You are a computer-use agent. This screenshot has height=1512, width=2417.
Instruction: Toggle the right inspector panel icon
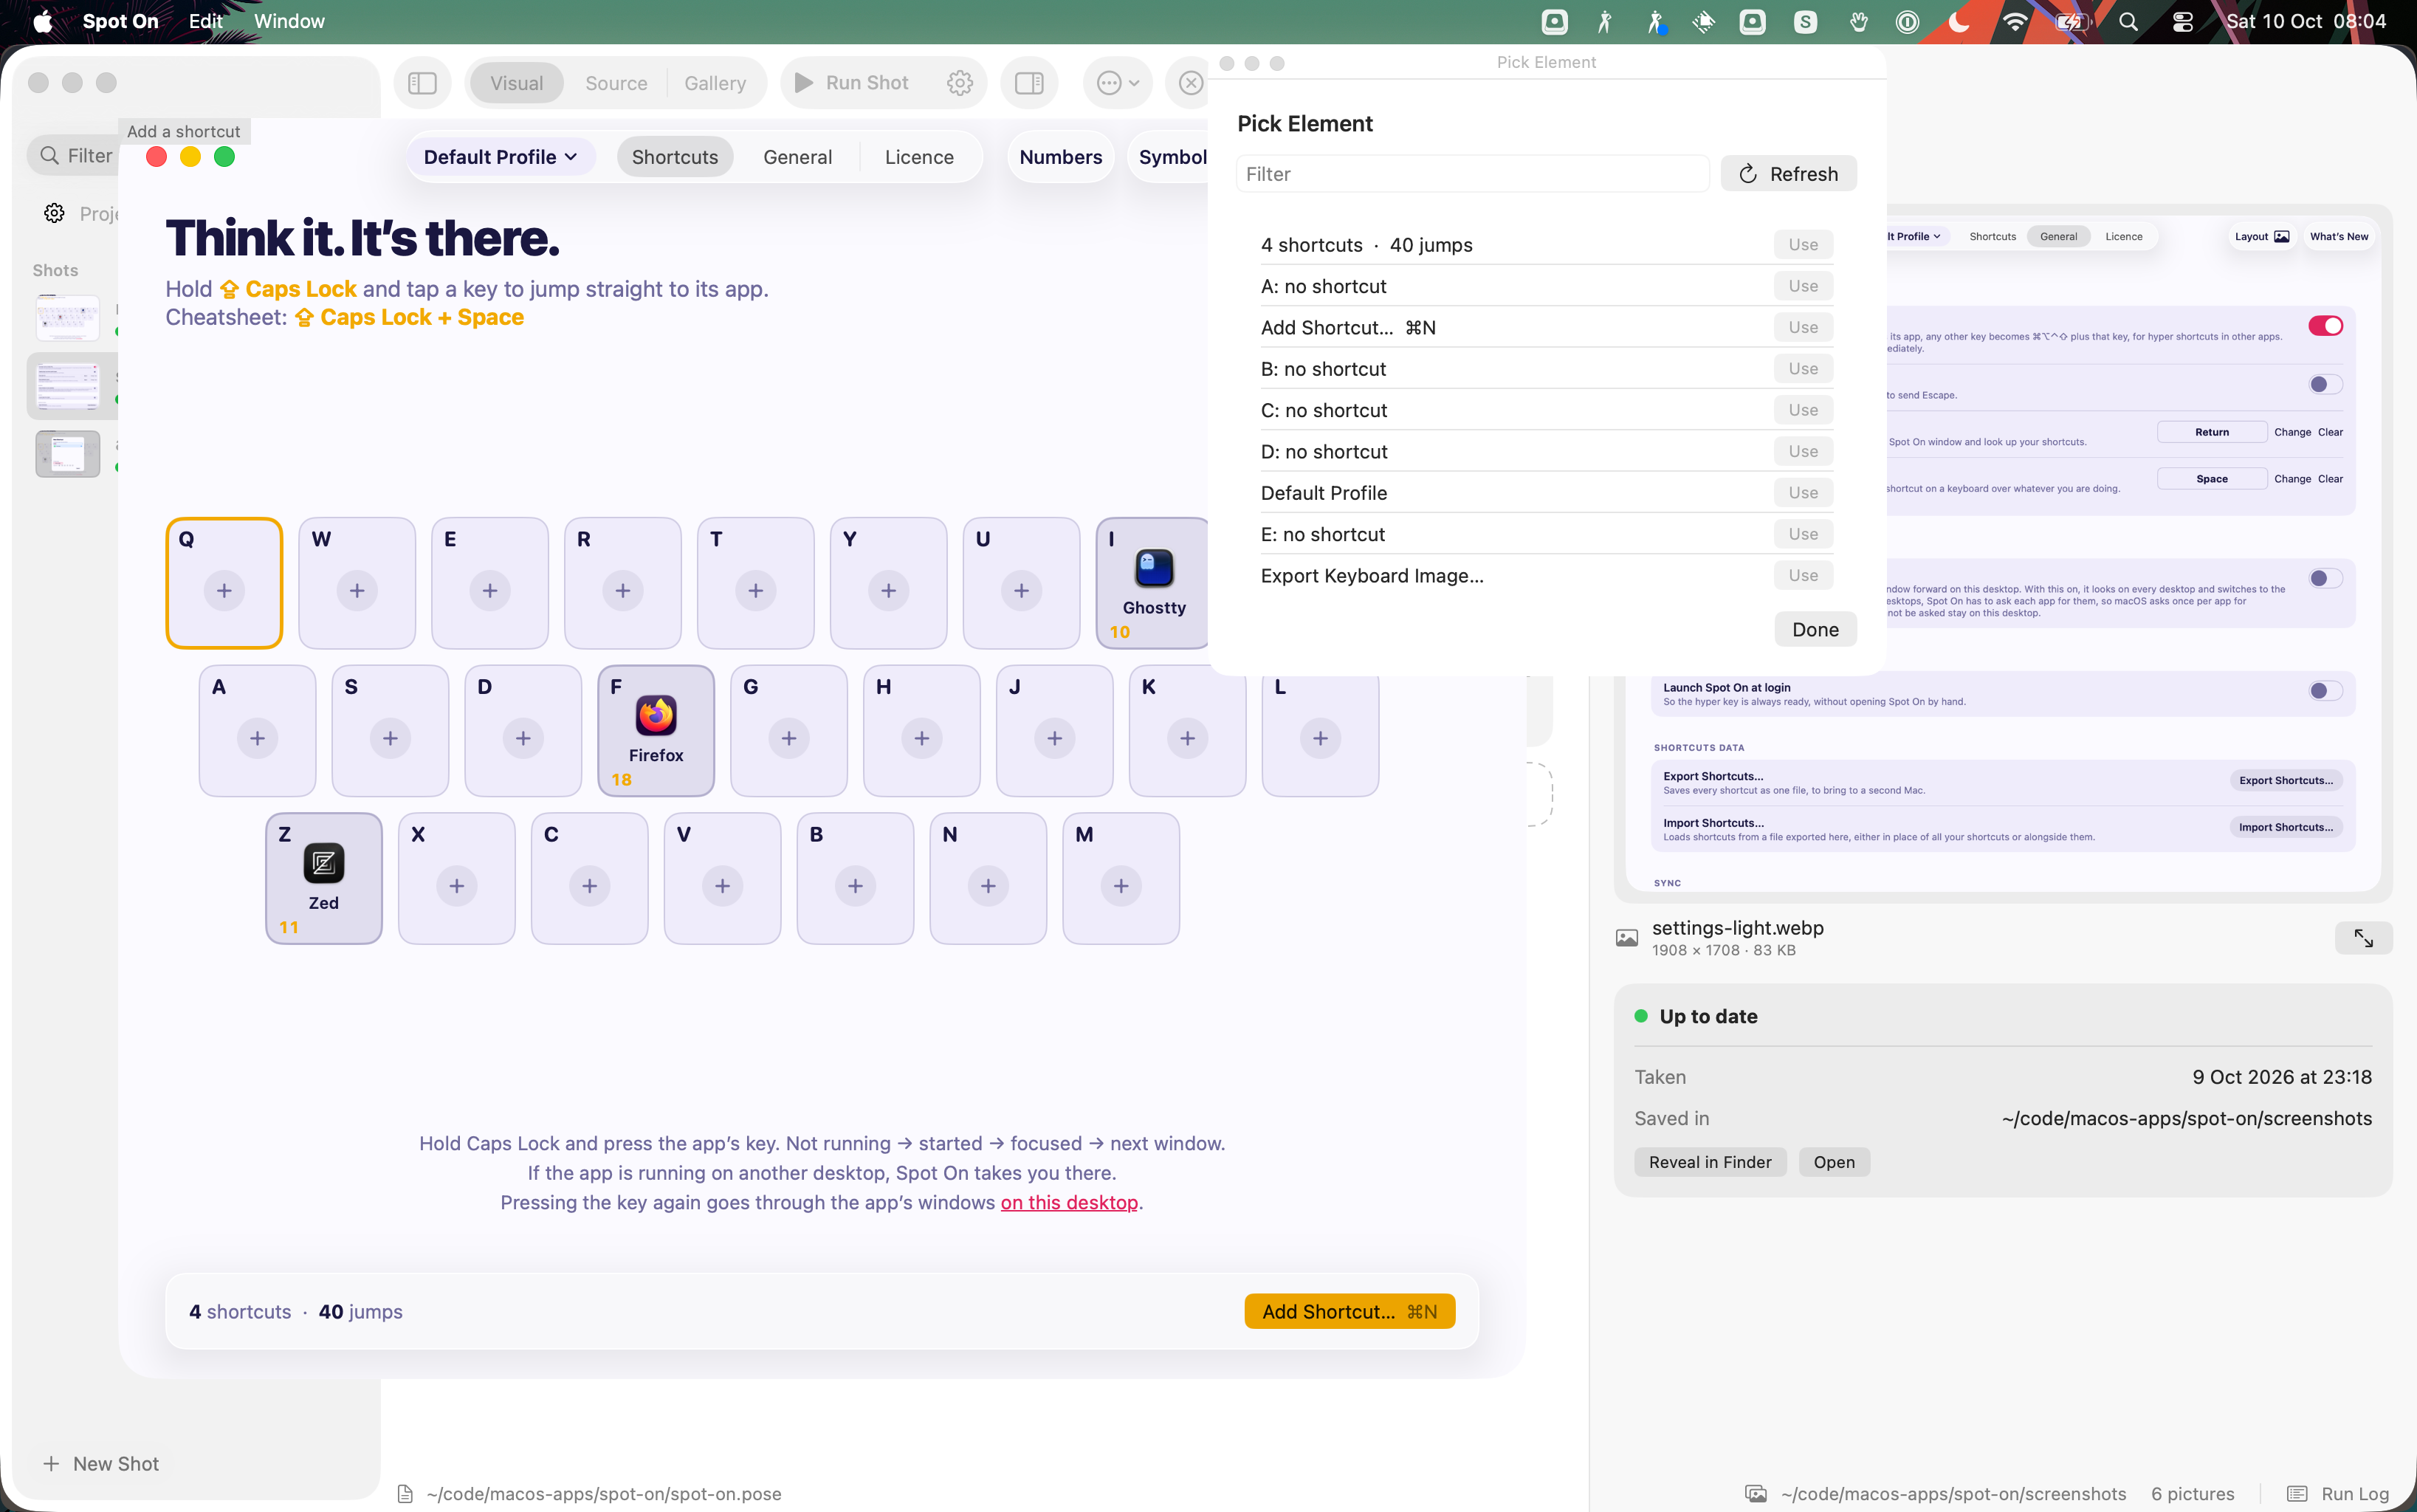[x=1029, y=83]
